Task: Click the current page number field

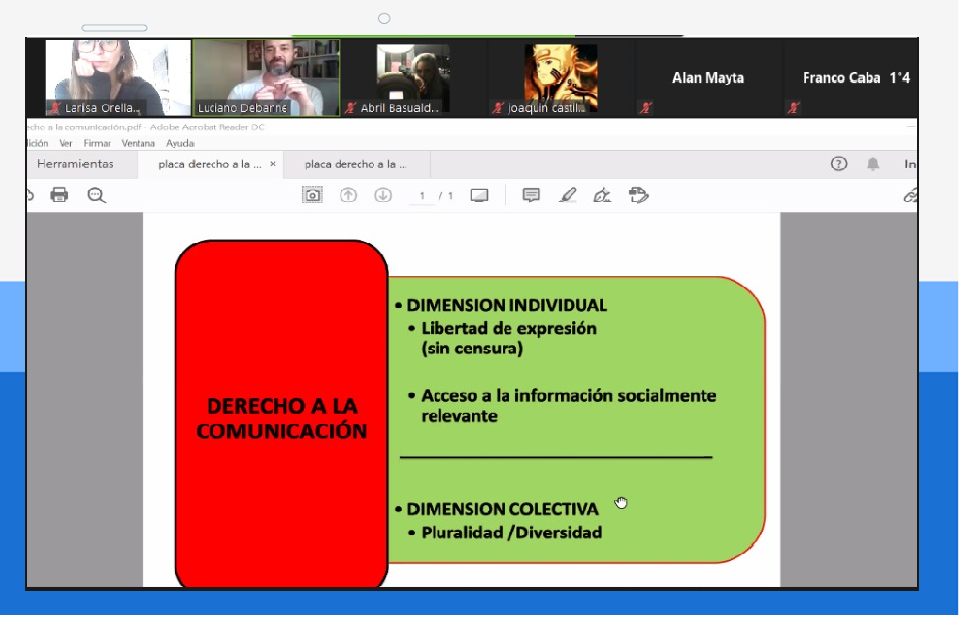Action: point(423,196)
